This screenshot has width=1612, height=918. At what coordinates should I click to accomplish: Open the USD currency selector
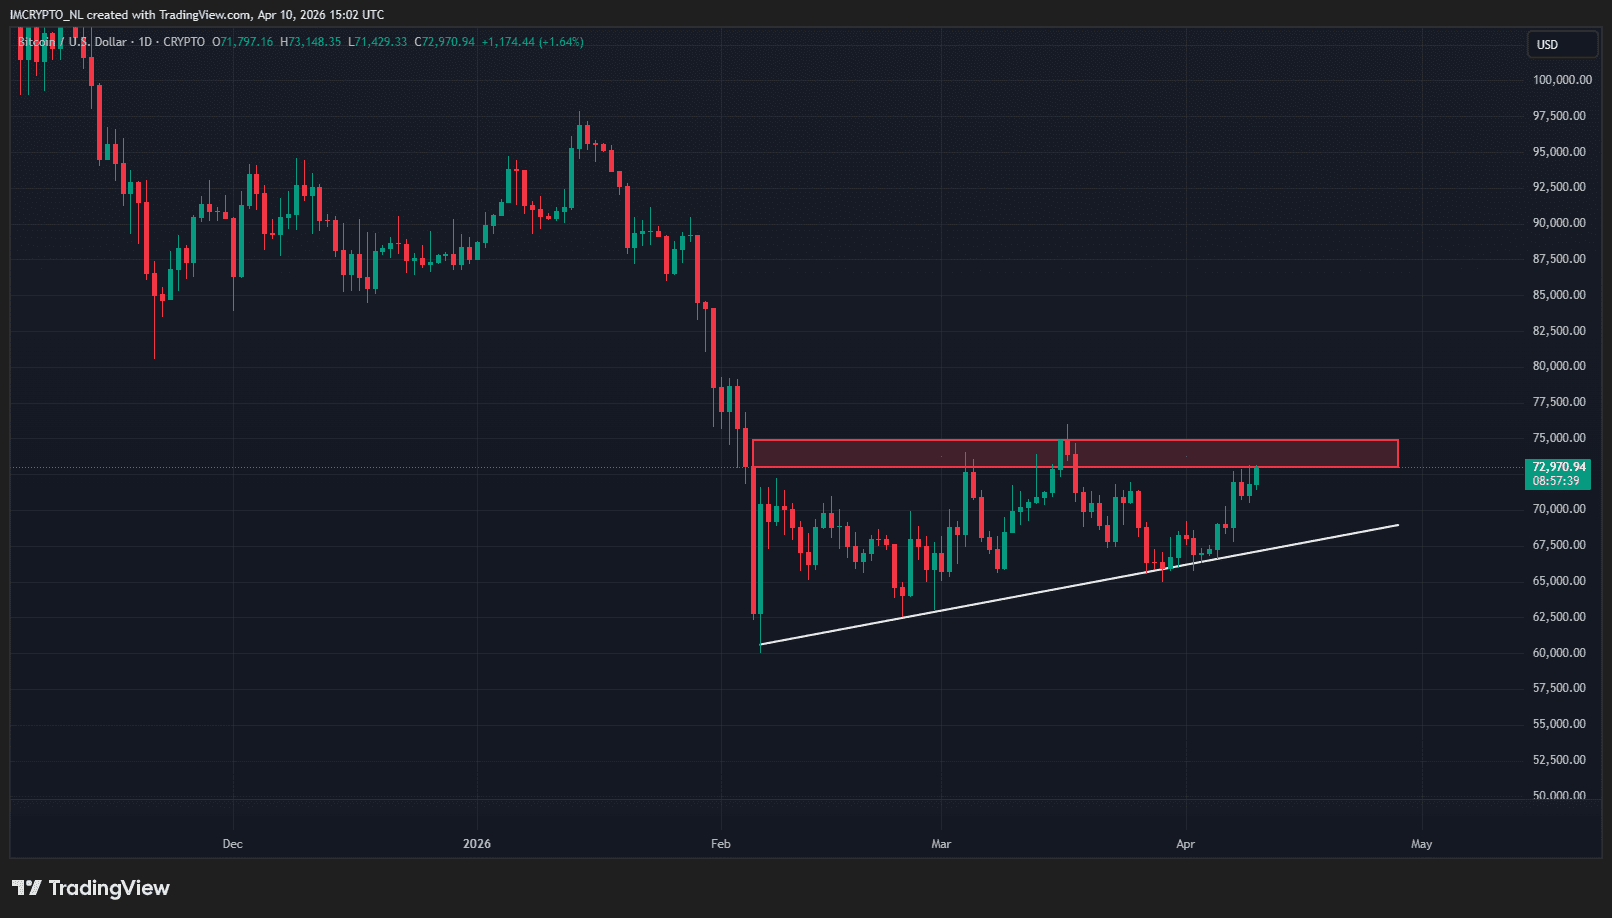pos(1561,45)
